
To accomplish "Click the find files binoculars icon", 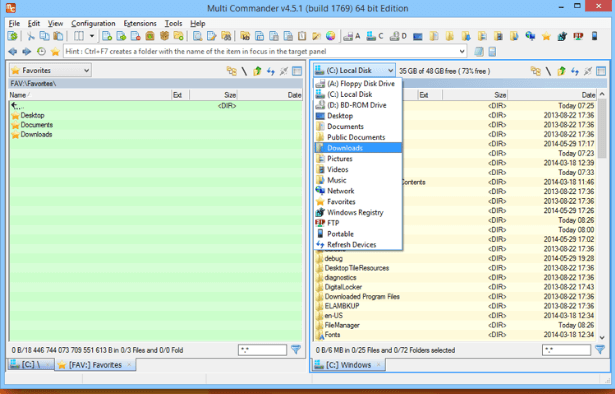I will click(226, 36).
